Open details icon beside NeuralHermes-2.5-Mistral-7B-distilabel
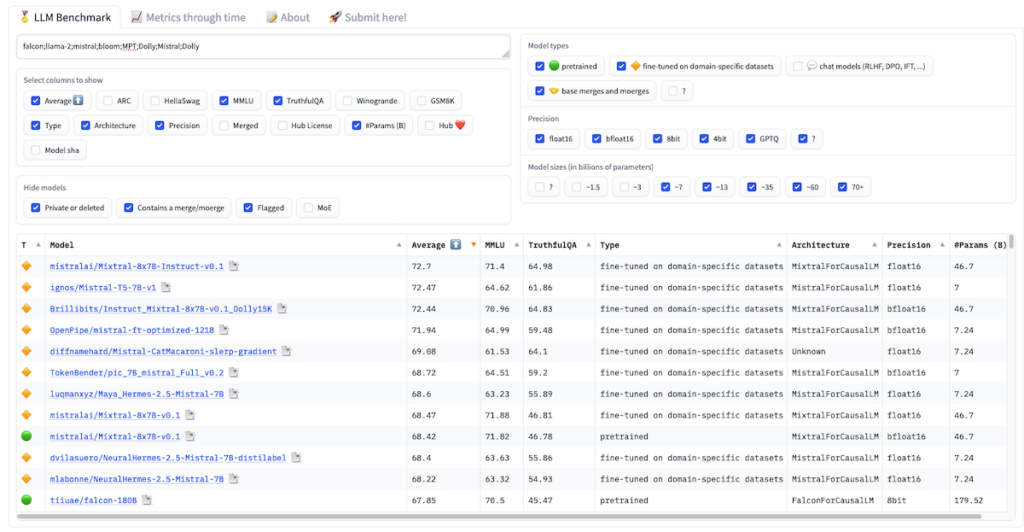 tap(296, 458)
